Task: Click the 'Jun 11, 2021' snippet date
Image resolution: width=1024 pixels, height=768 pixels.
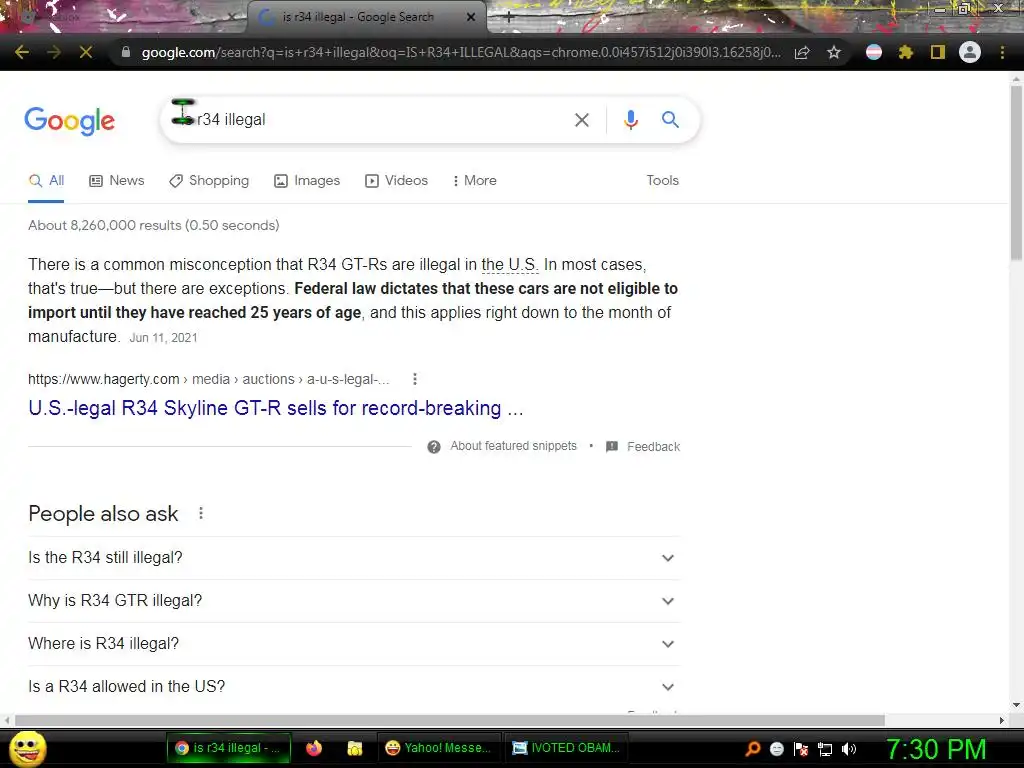Action: click(163, 338)
